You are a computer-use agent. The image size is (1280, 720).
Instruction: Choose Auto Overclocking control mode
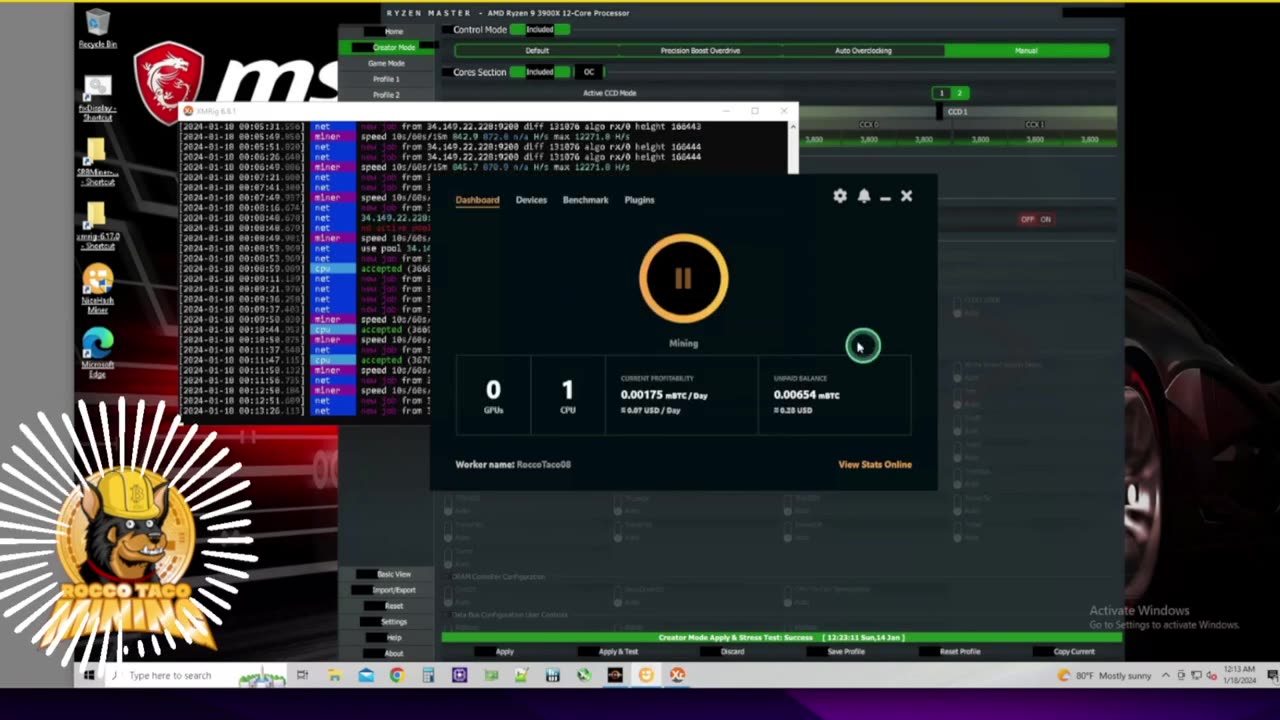point(863,50)
